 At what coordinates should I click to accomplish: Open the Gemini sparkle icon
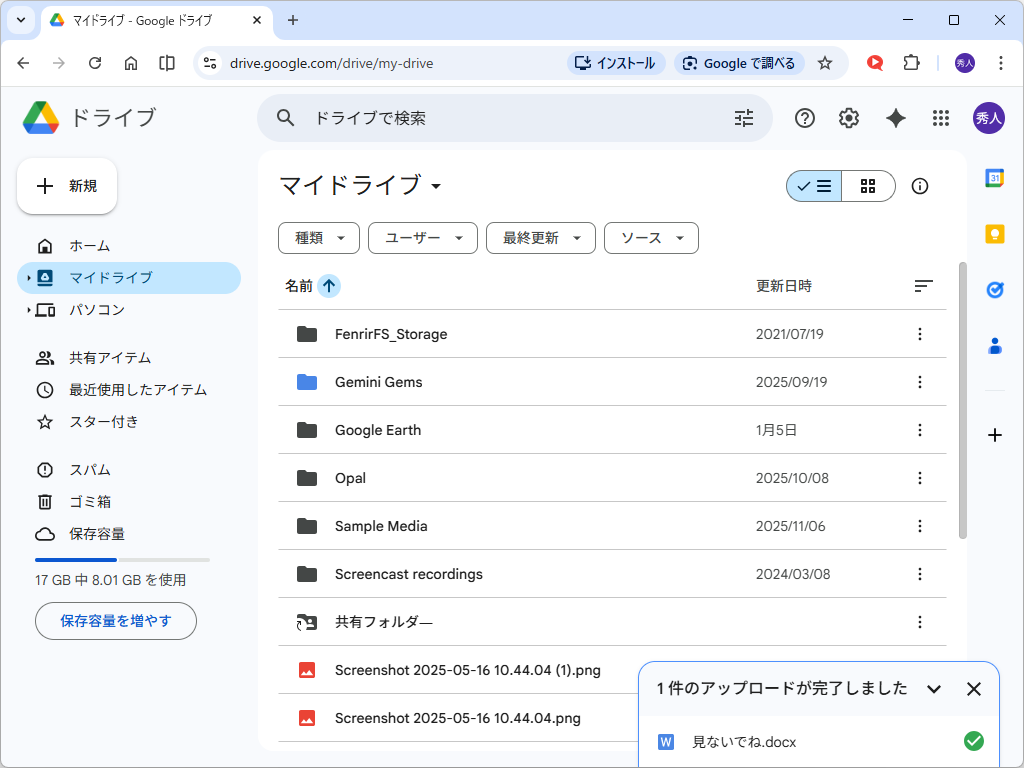[x=894, y=117]
